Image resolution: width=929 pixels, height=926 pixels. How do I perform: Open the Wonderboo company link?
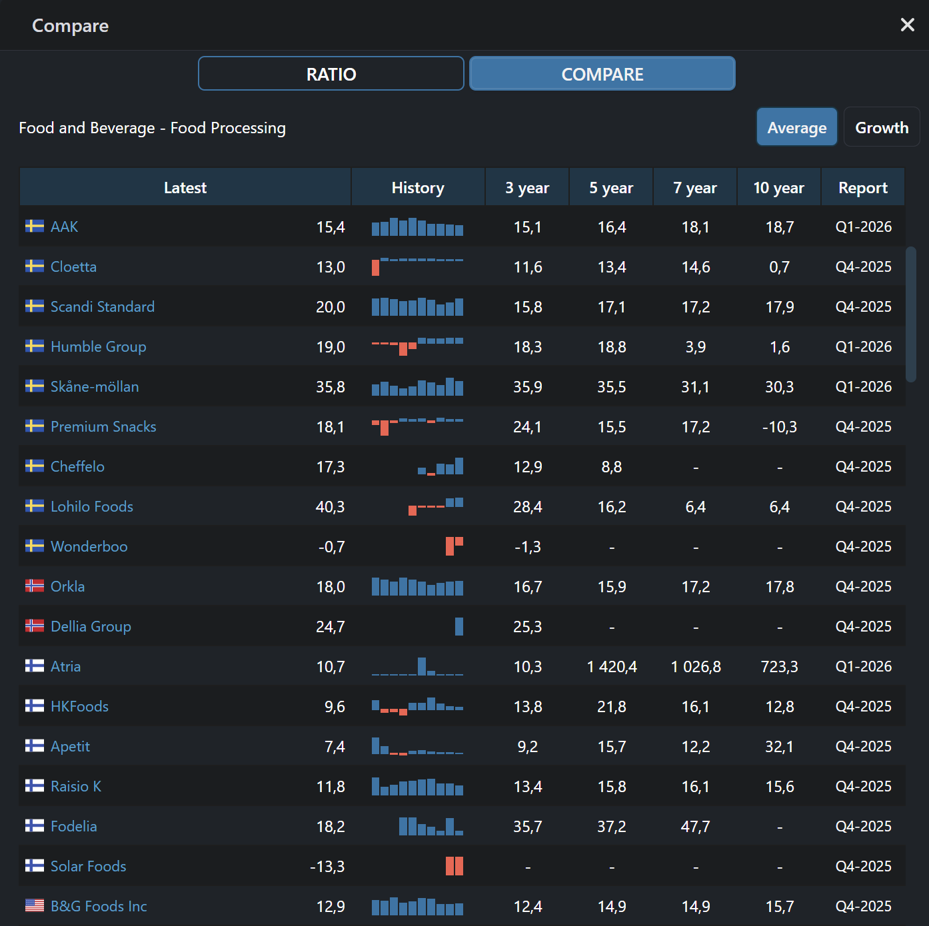pos(89,546)
